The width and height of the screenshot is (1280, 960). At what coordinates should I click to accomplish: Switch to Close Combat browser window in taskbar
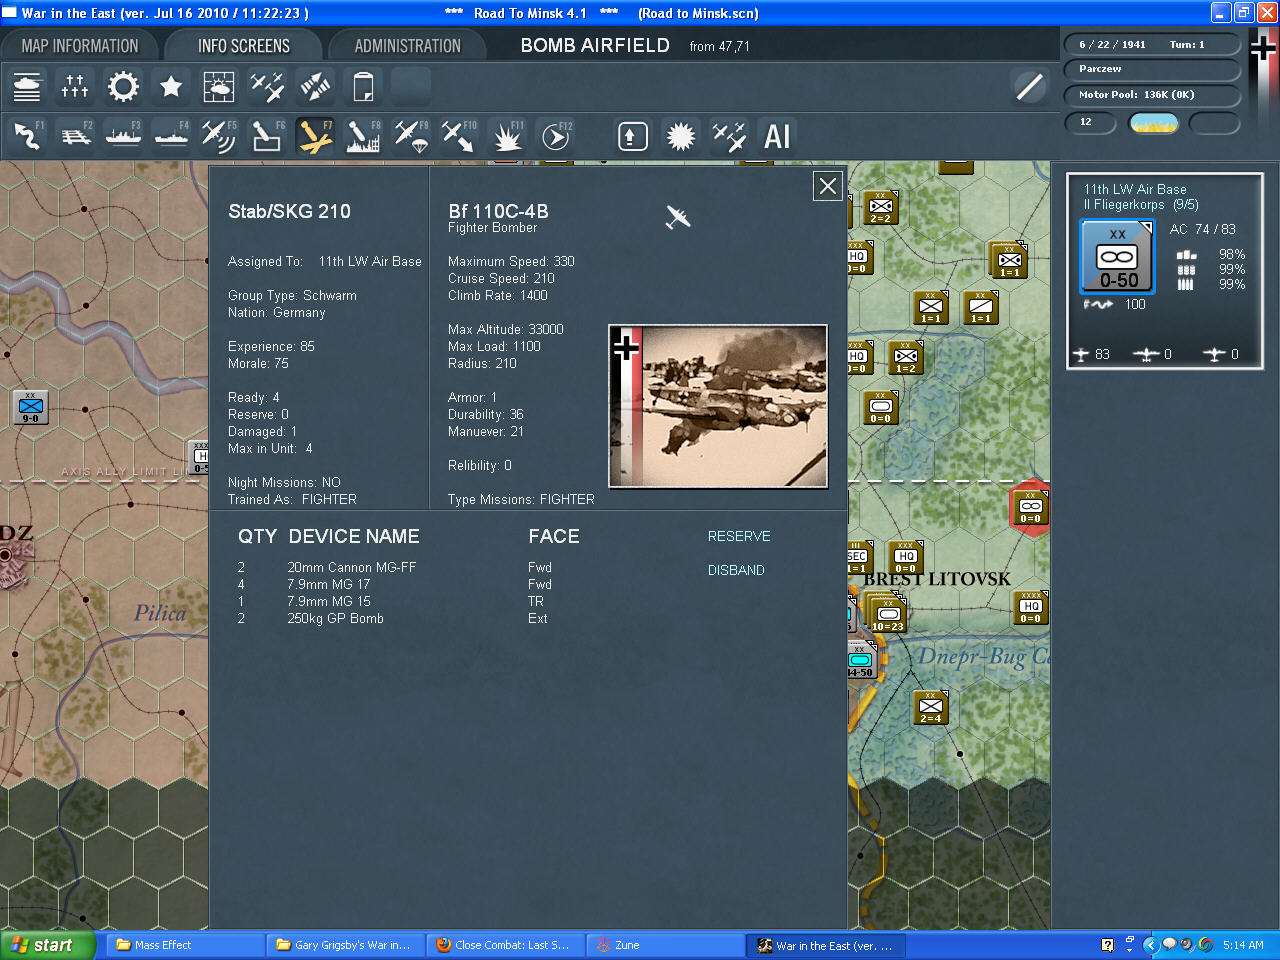pos(505,945)
